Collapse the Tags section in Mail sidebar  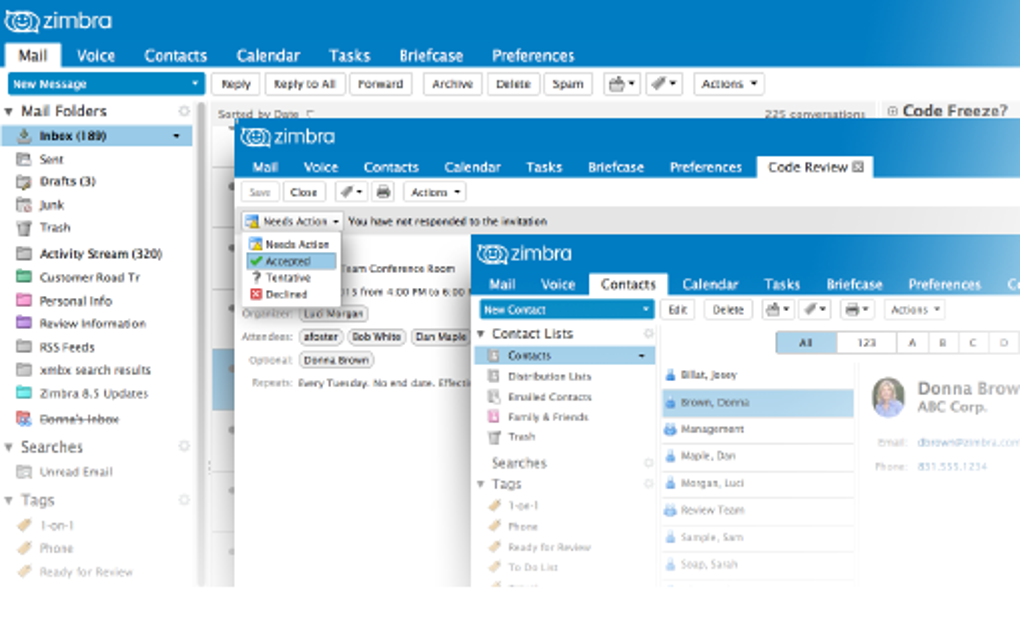pos(9,501)
